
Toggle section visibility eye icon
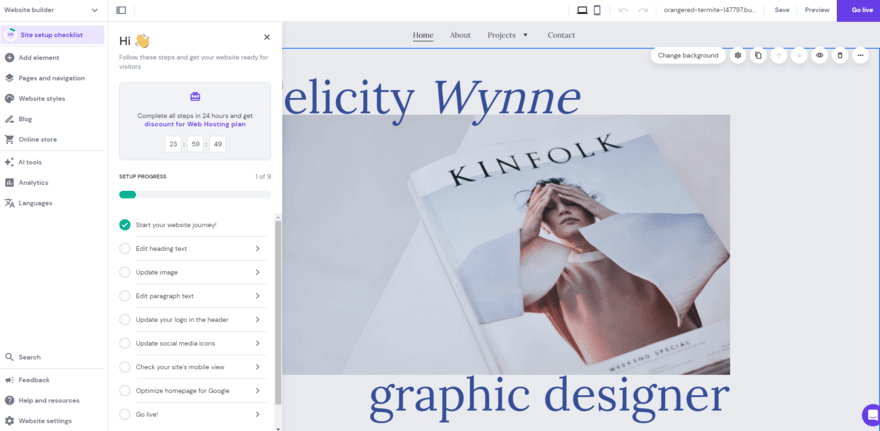point(819,56)
